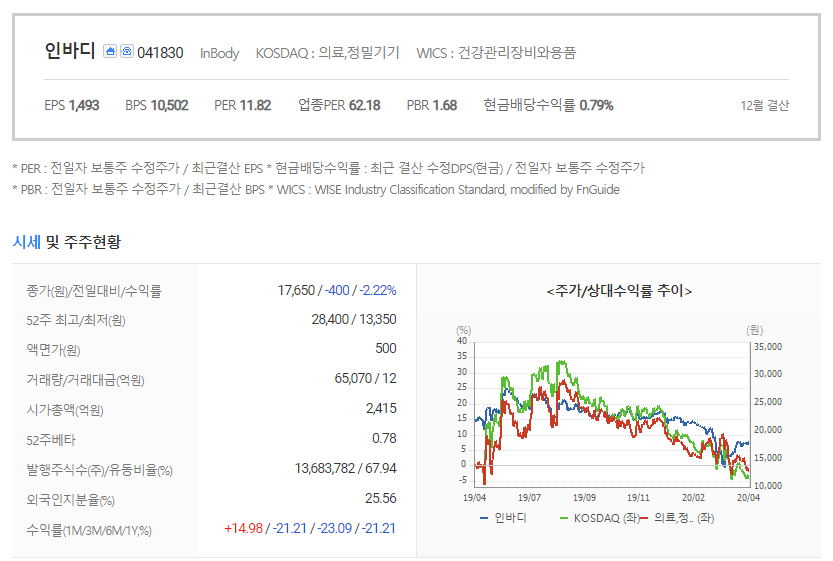Click the 28,400 / 13,350 value
The image size is (833, 561).
tap(354, 319)
